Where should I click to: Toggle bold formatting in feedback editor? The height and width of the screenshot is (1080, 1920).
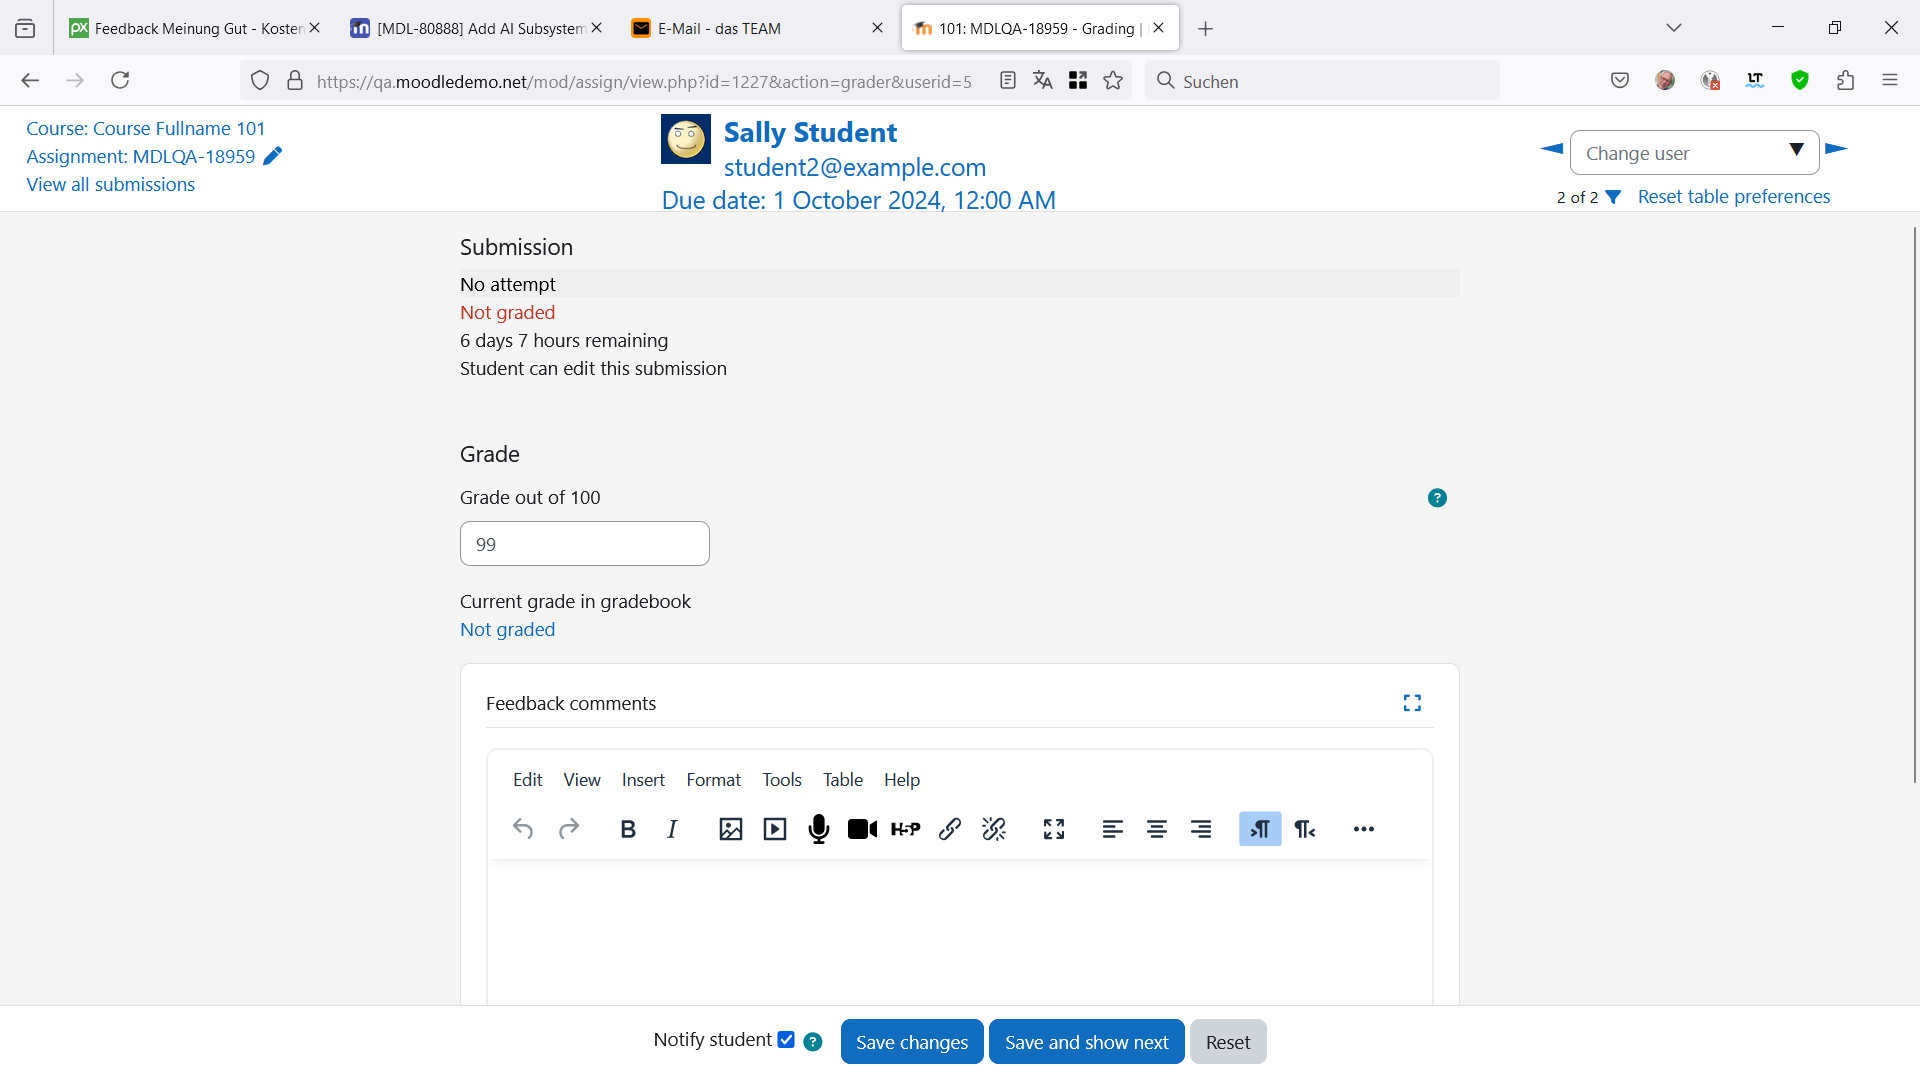tap(628, 829)
